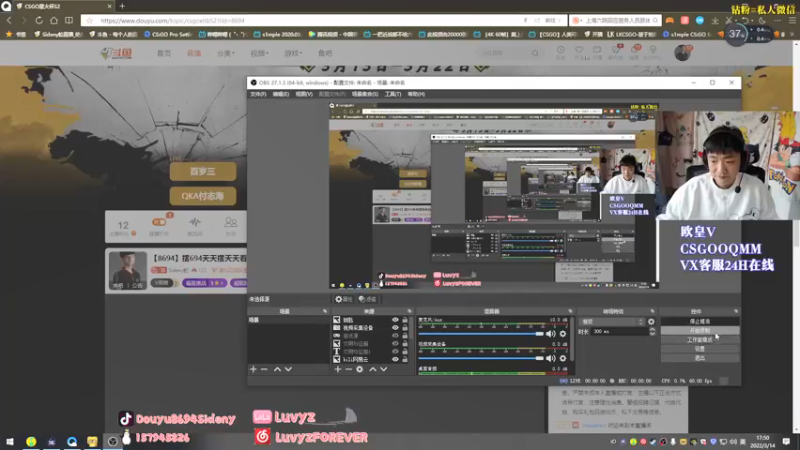
Task: Open a new browser tab with the plus button
Action: 122,6
